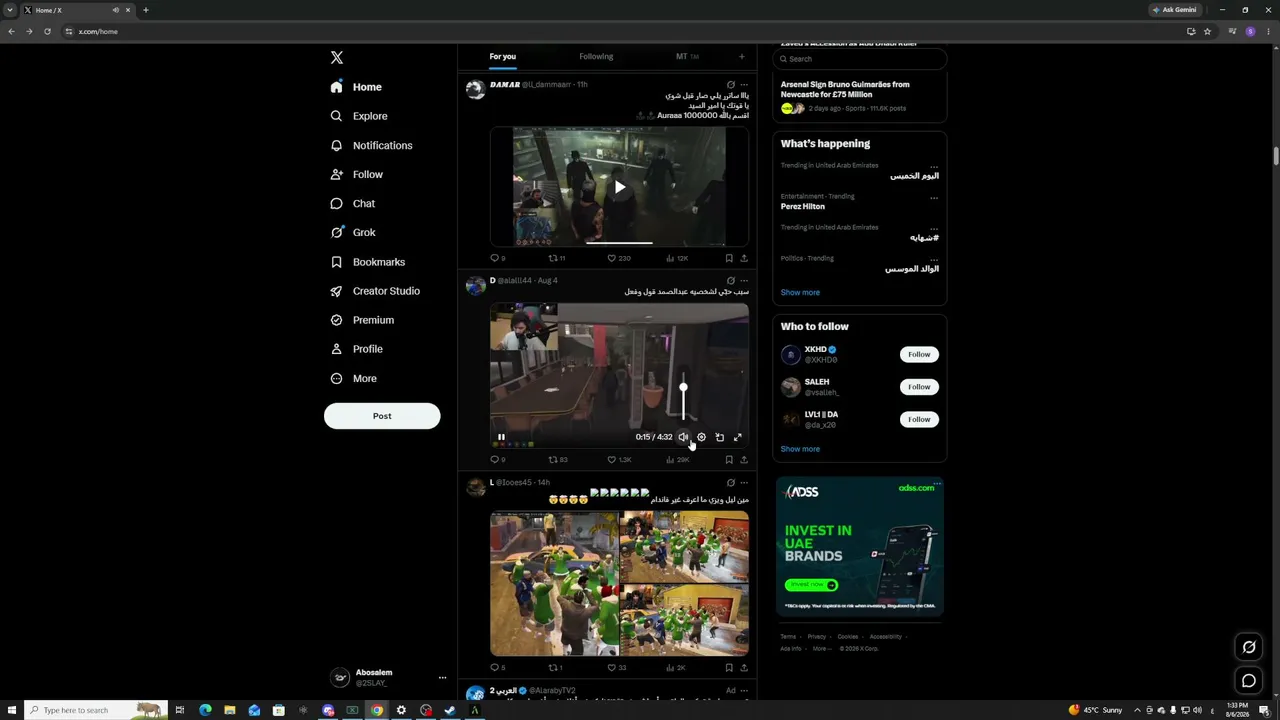The height and width of the screenshot is (720, 1280).
Task: Like DAMAR's post with 230 likes
Action: [619, 258]
